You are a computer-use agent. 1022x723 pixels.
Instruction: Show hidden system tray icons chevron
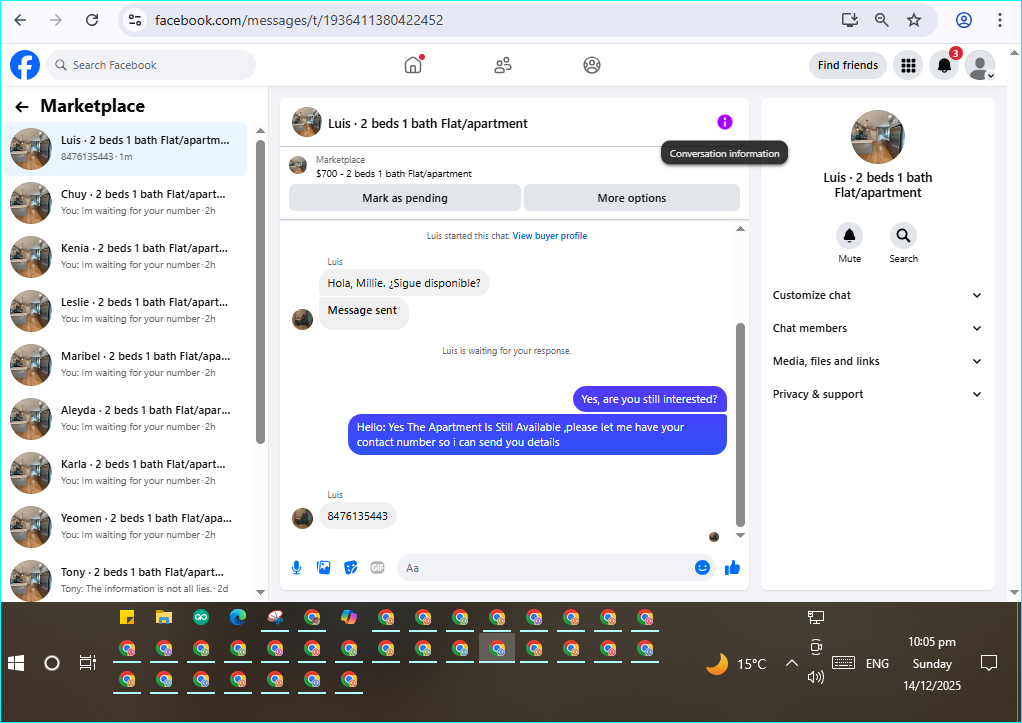(791, 664)
